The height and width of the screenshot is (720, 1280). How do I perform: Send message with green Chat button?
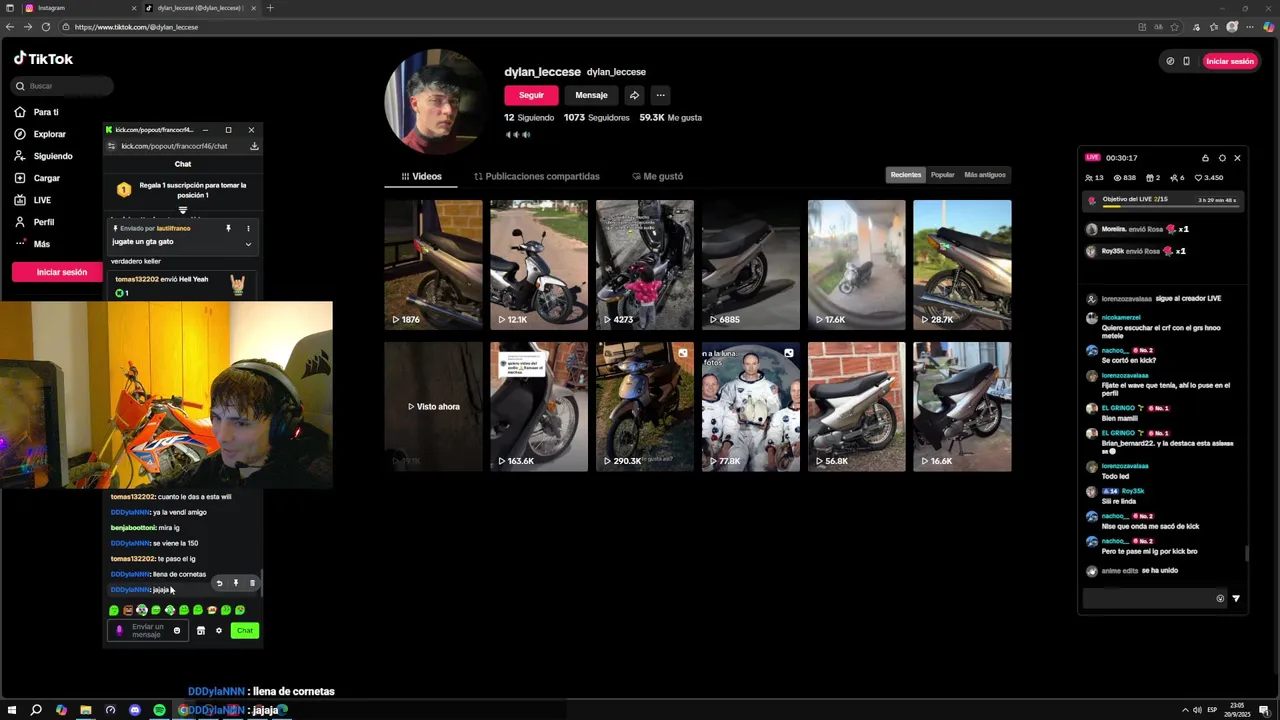245,631
